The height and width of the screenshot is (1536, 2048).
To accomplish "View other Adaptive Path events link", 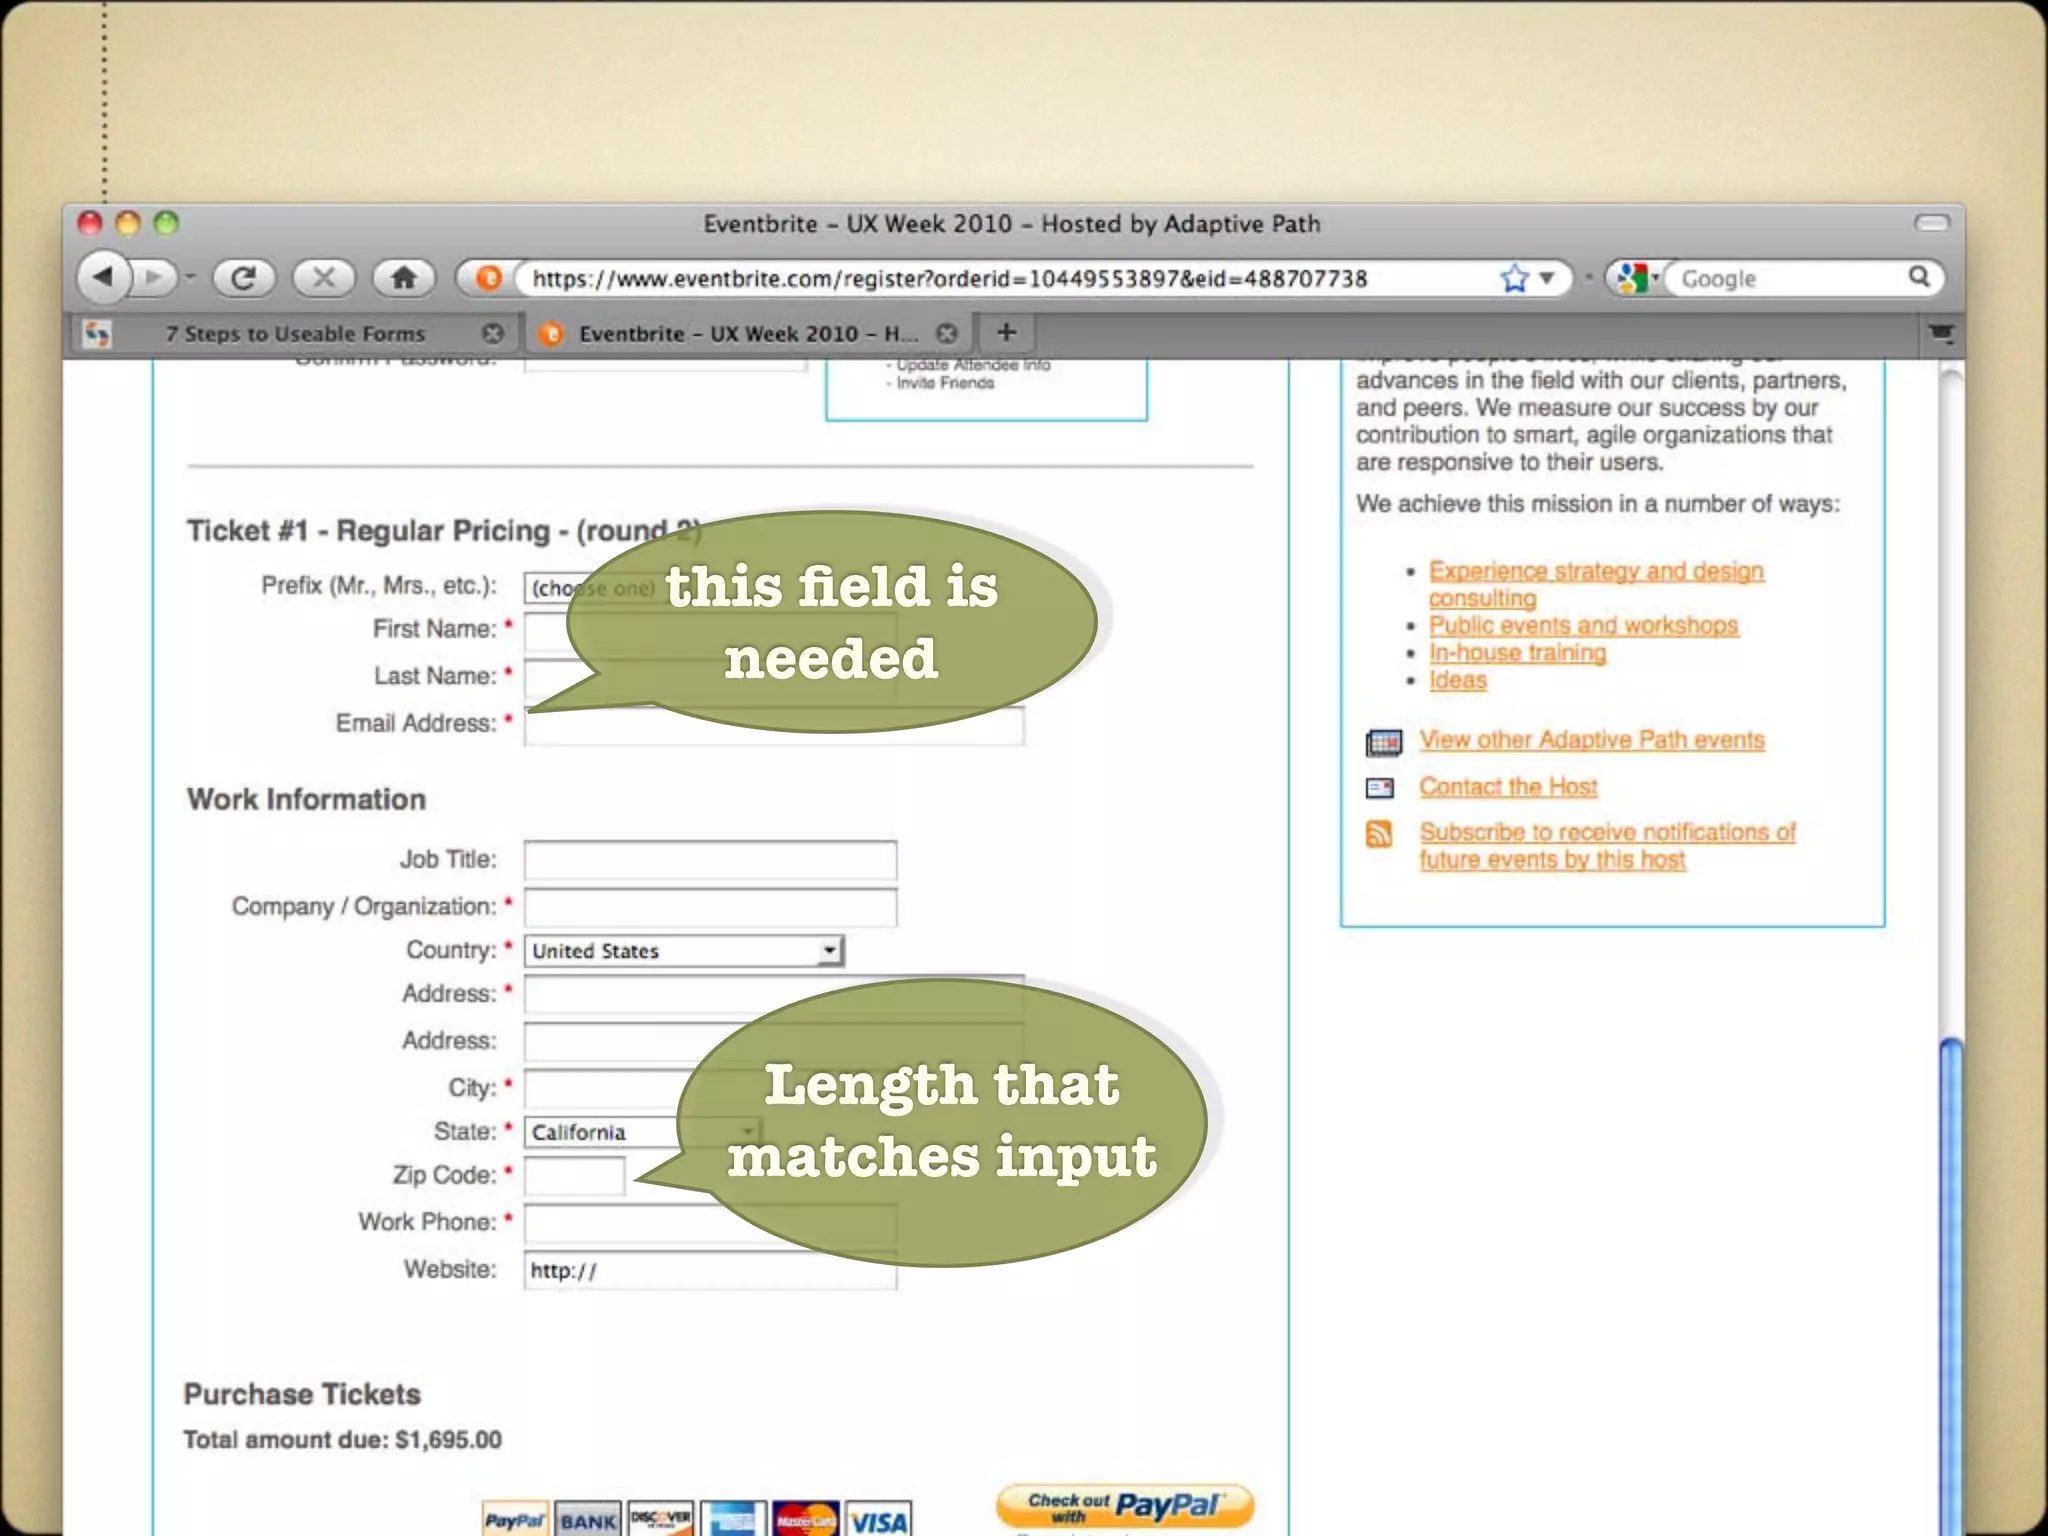I will point(1592,740).
